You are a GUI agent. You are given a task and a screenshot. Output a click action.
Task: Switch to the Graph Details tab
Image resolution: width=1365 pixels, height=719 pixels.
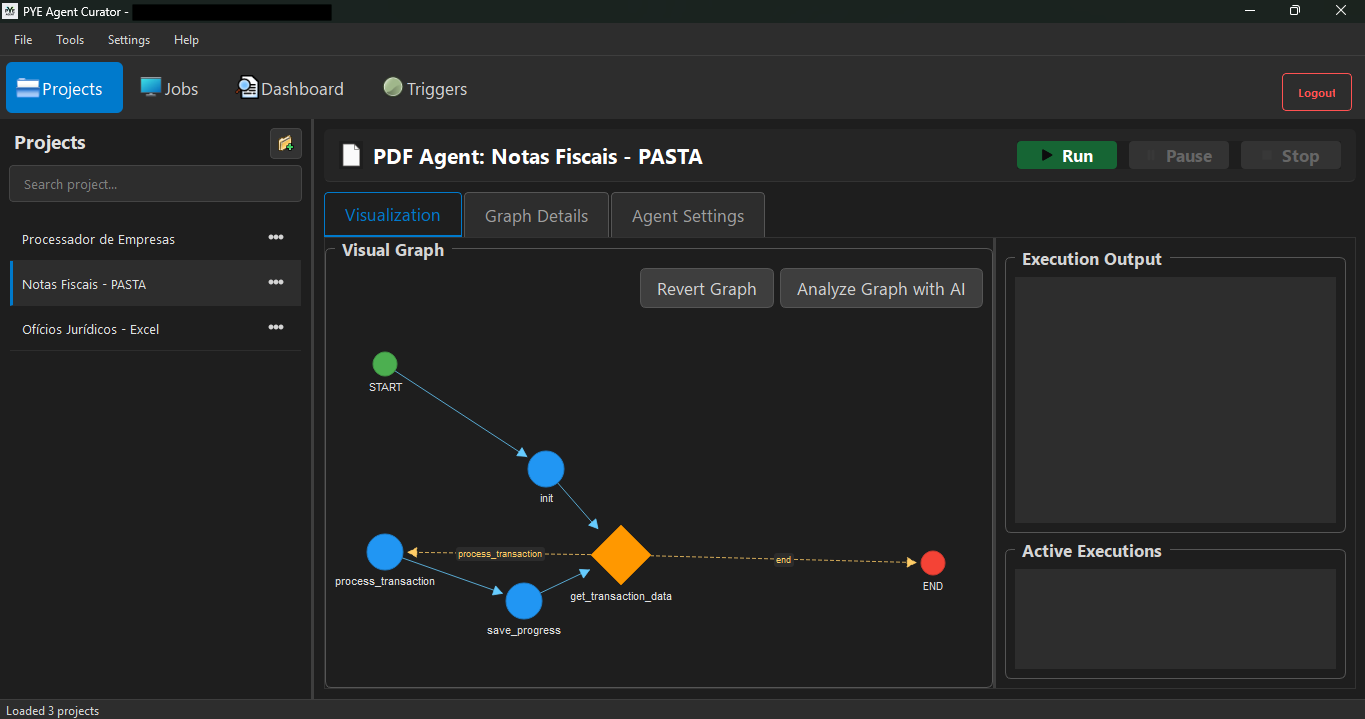(536, 216)
